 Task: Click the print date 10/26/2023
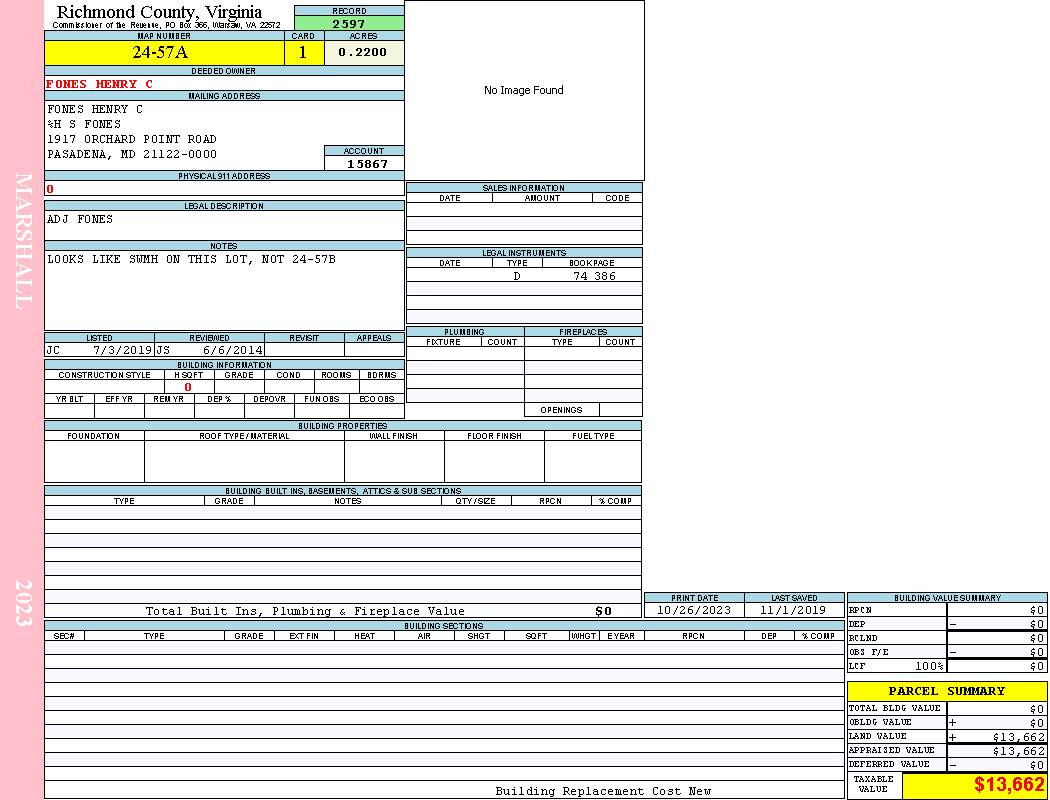click(x=693, y=610)
